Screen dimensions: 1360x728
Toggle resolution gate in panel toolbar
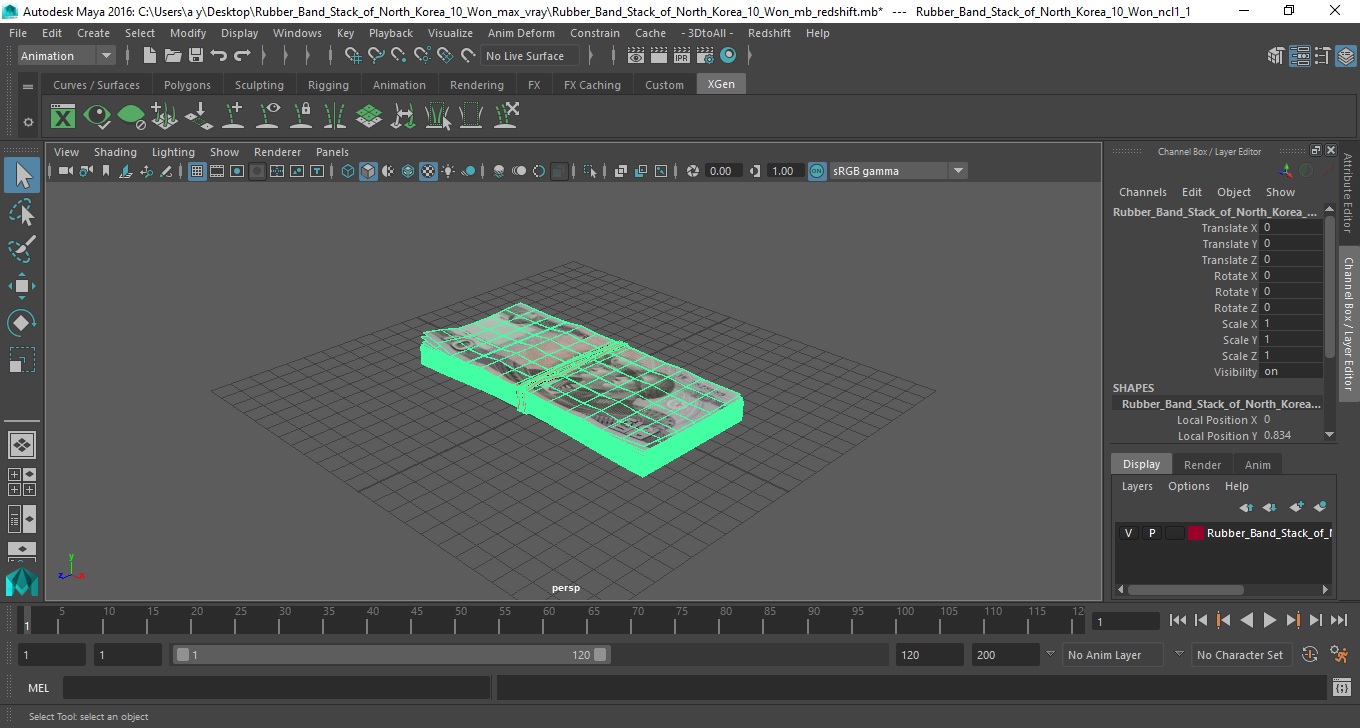[237, 171]
